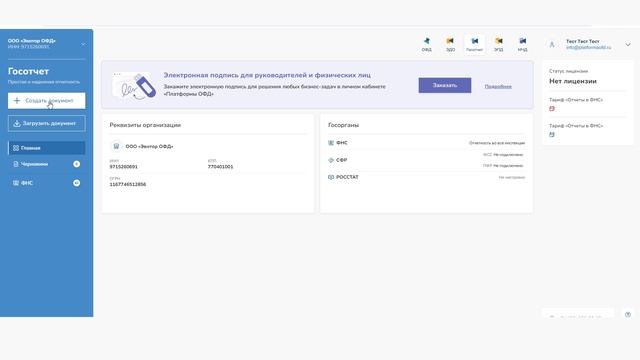Viewport: 640px width, 360px height.
Task: Click the ФНС building icon in sidebar
Action: [16, 183]
